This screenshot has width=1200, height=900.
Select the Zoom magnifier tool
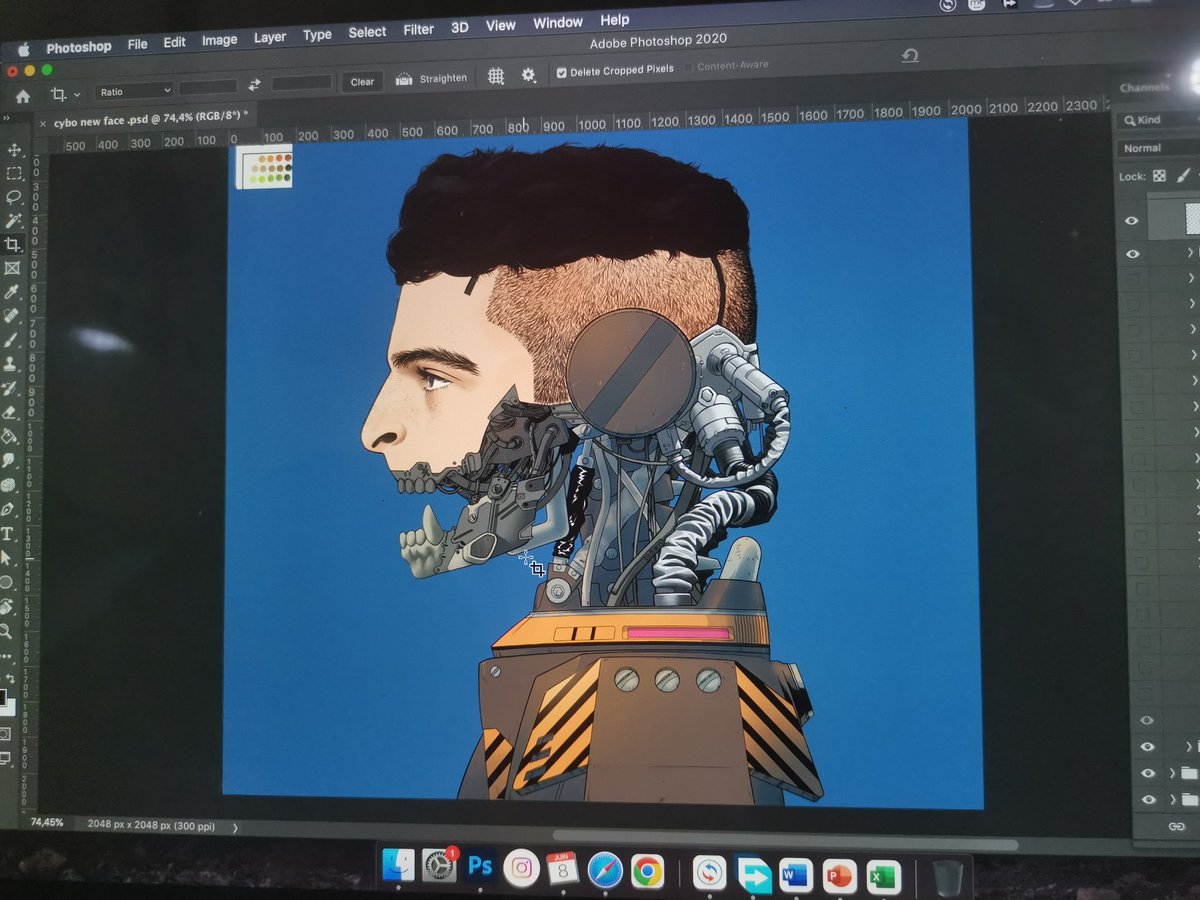pyautogui.click(x=6, y=631)
